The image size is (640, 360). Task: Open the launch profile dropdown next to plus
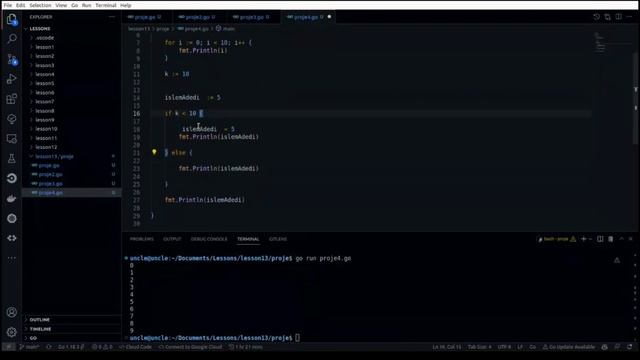591,239
